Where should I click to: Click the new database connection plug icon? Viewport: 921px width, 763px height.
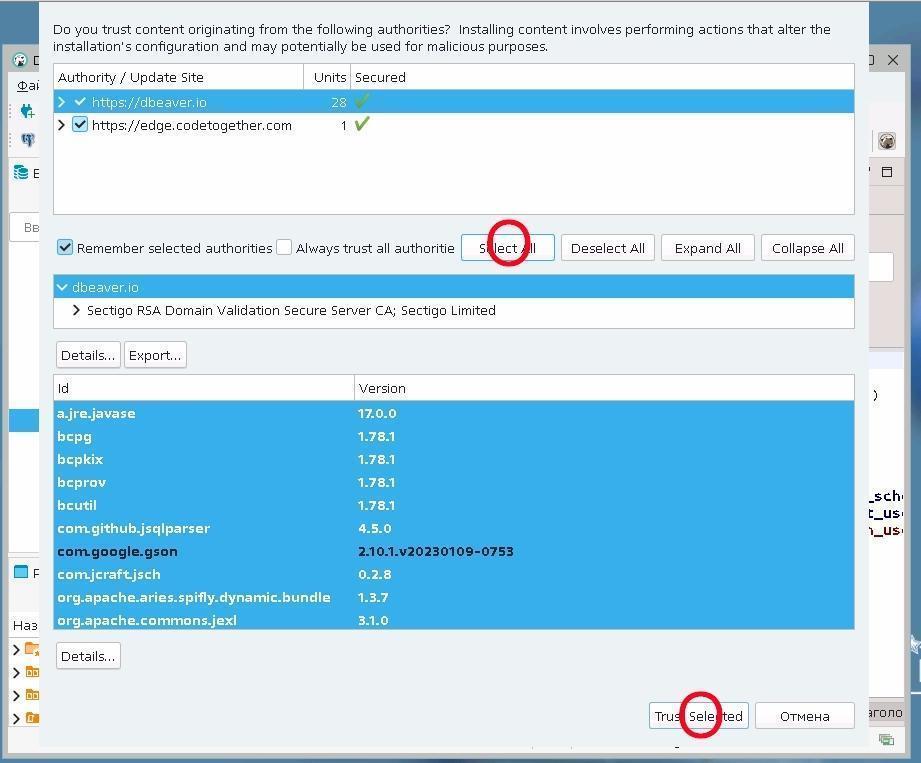point(27,112)
